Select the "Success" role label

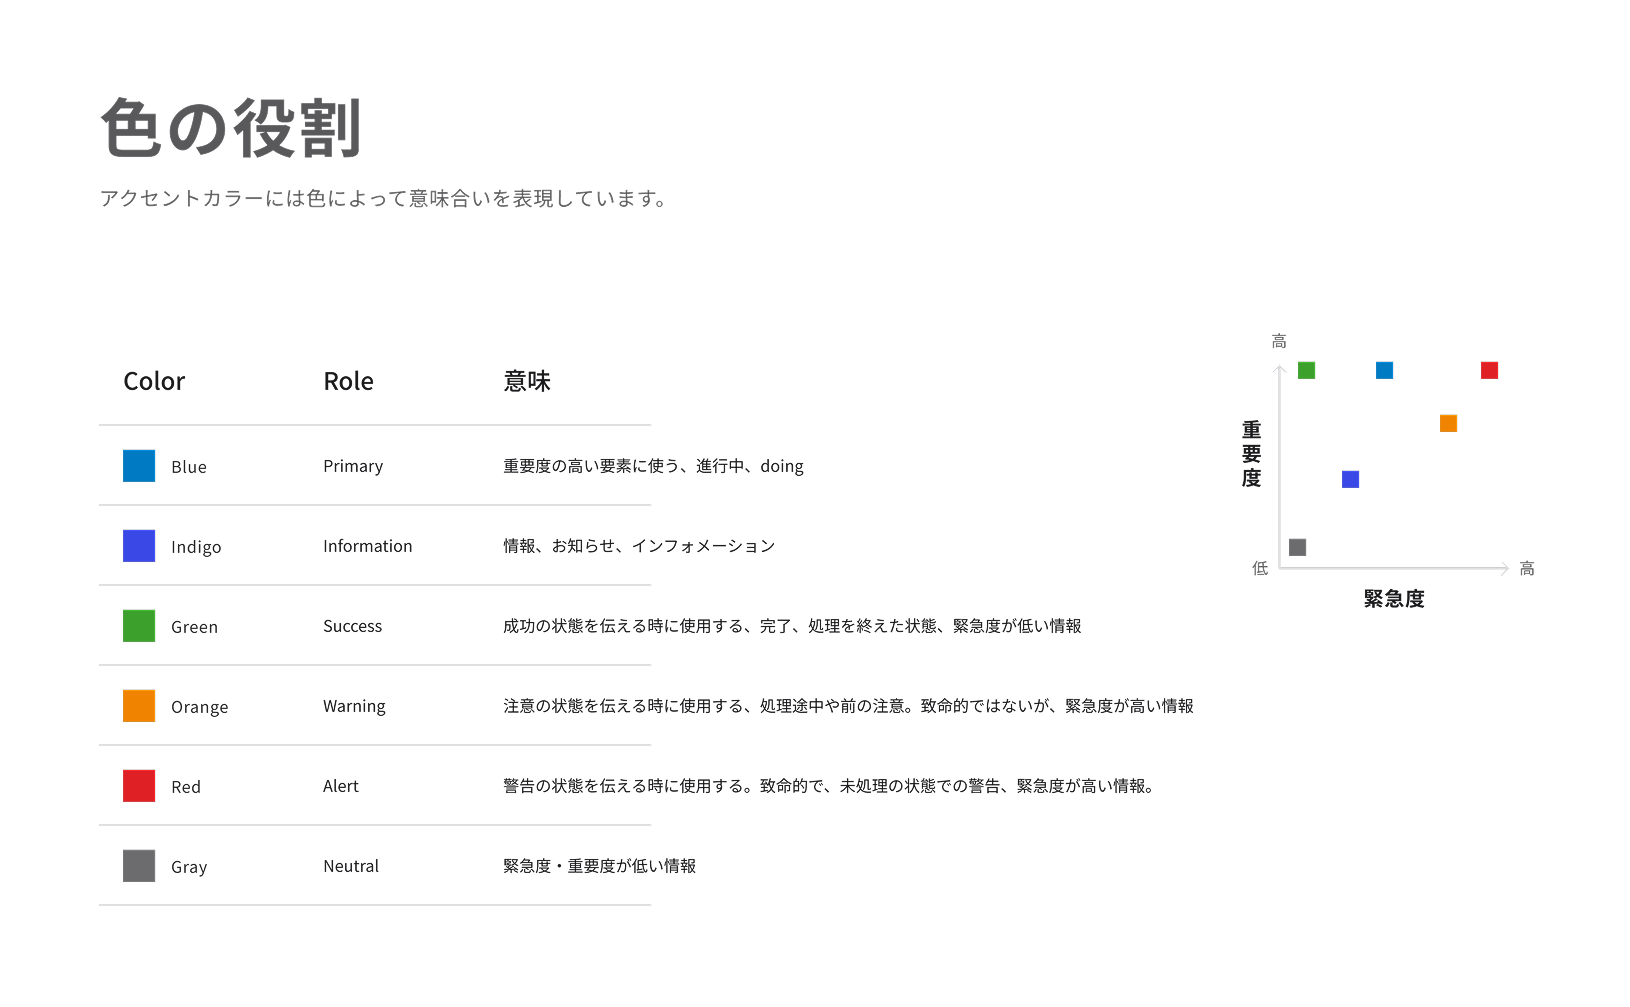coord(352,626)
